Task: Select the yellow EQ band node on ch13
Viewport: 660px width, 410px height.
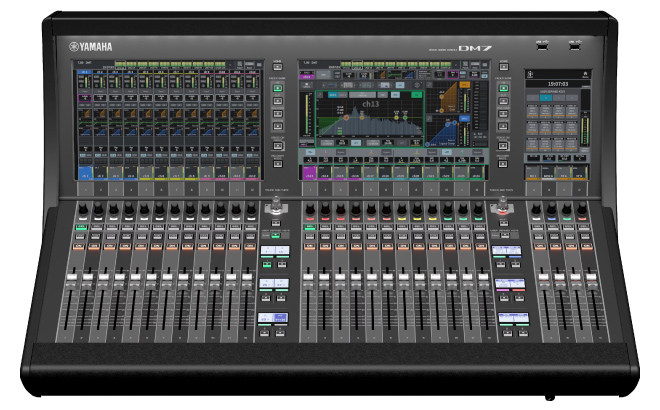Action: pos(396,117)
